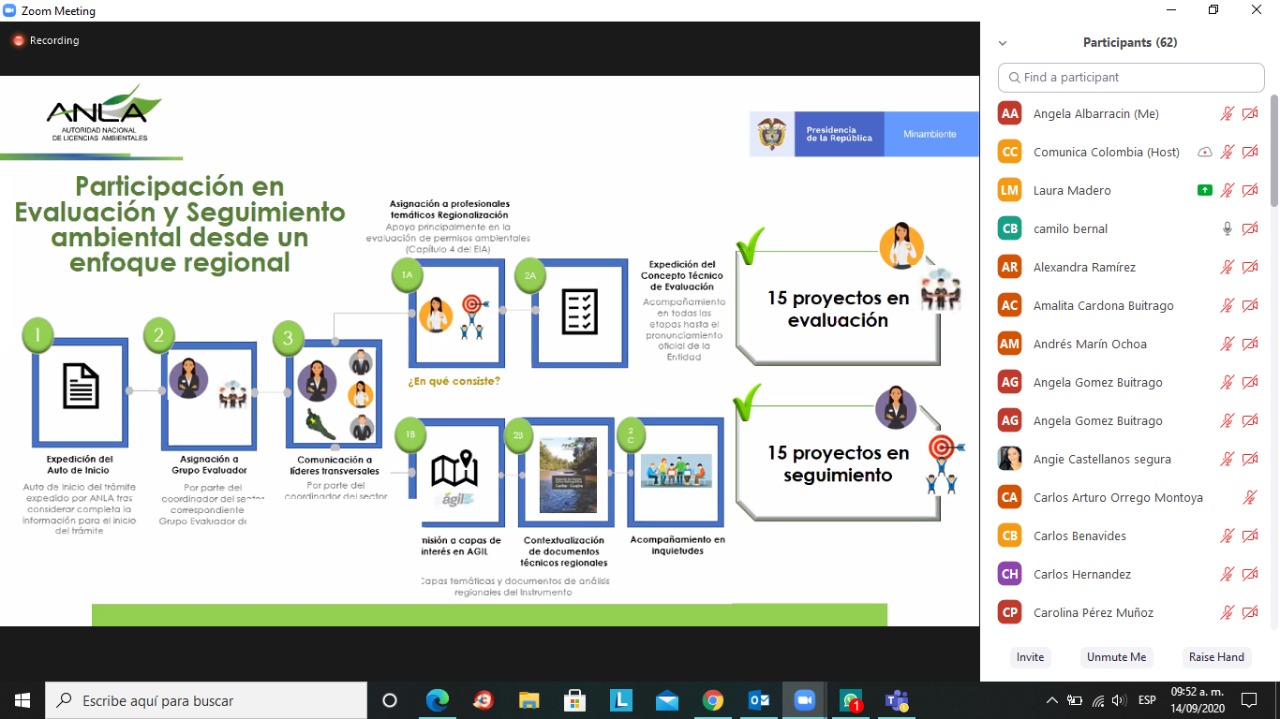
Task: Click Angela Albarracin's muted microphone icon
Action: point(1227,114)
